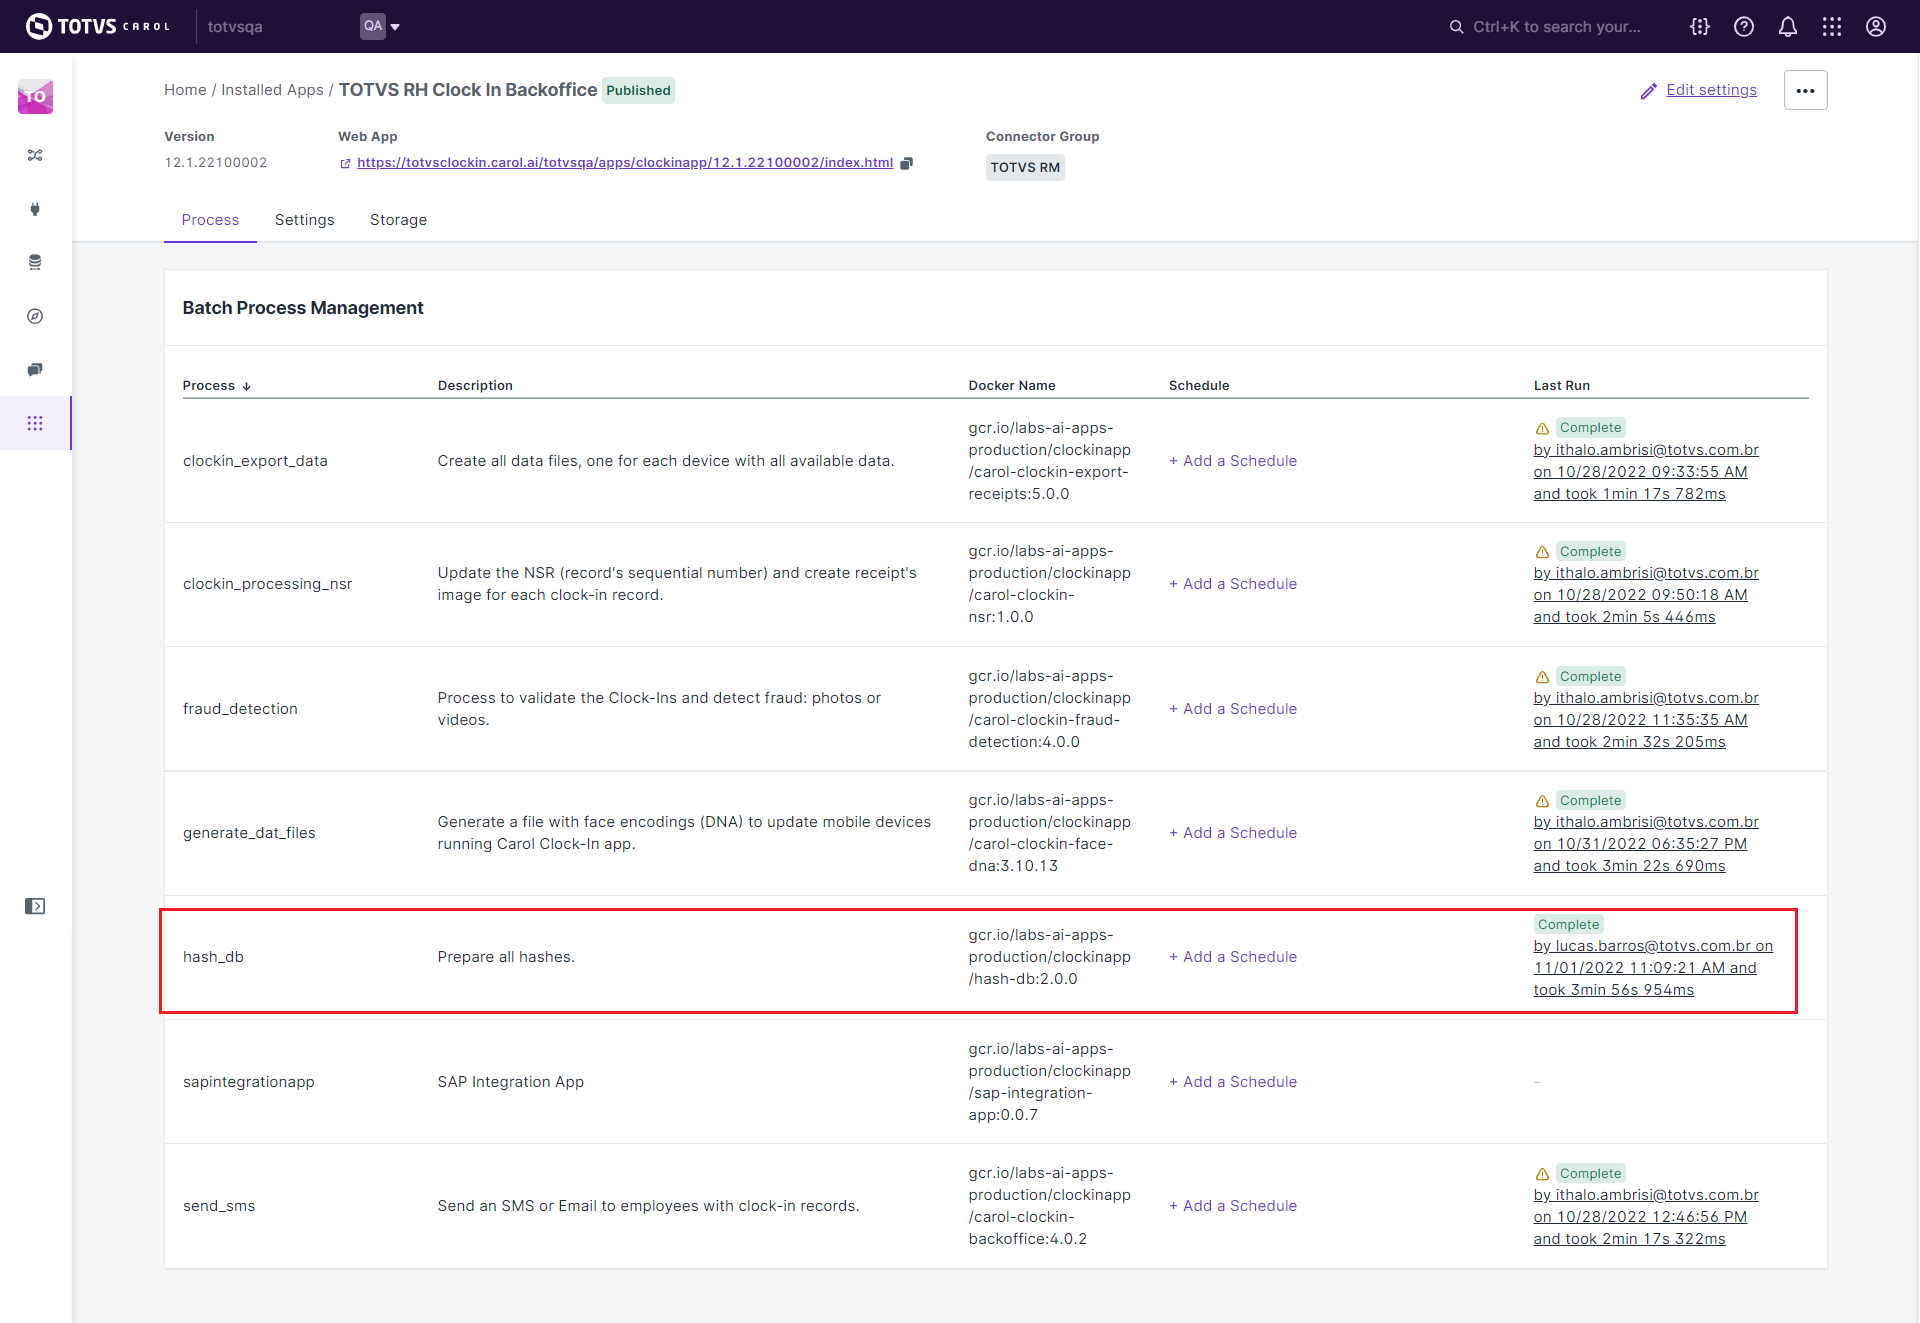Switch to the Storage tab
Image resolution: width=1920 pixels, height=1323 pixels.
tap(398, 220)
